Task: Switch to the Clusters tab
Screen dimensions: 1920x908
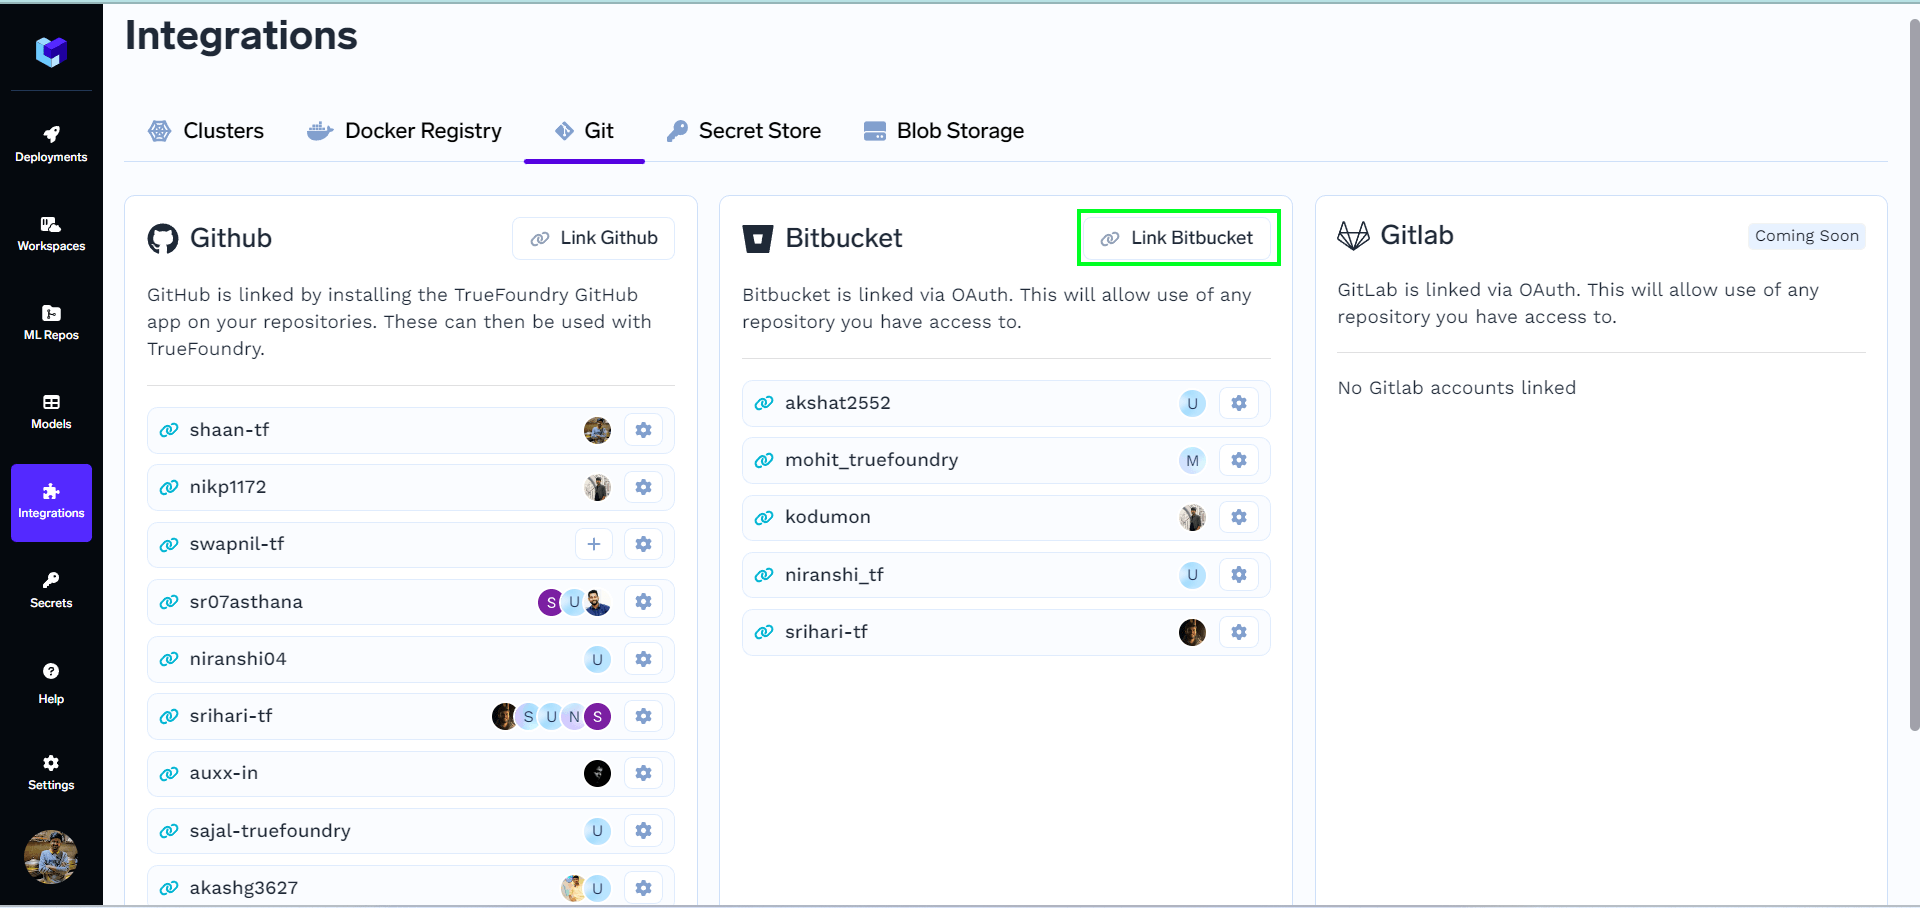Action: (206, 131)
